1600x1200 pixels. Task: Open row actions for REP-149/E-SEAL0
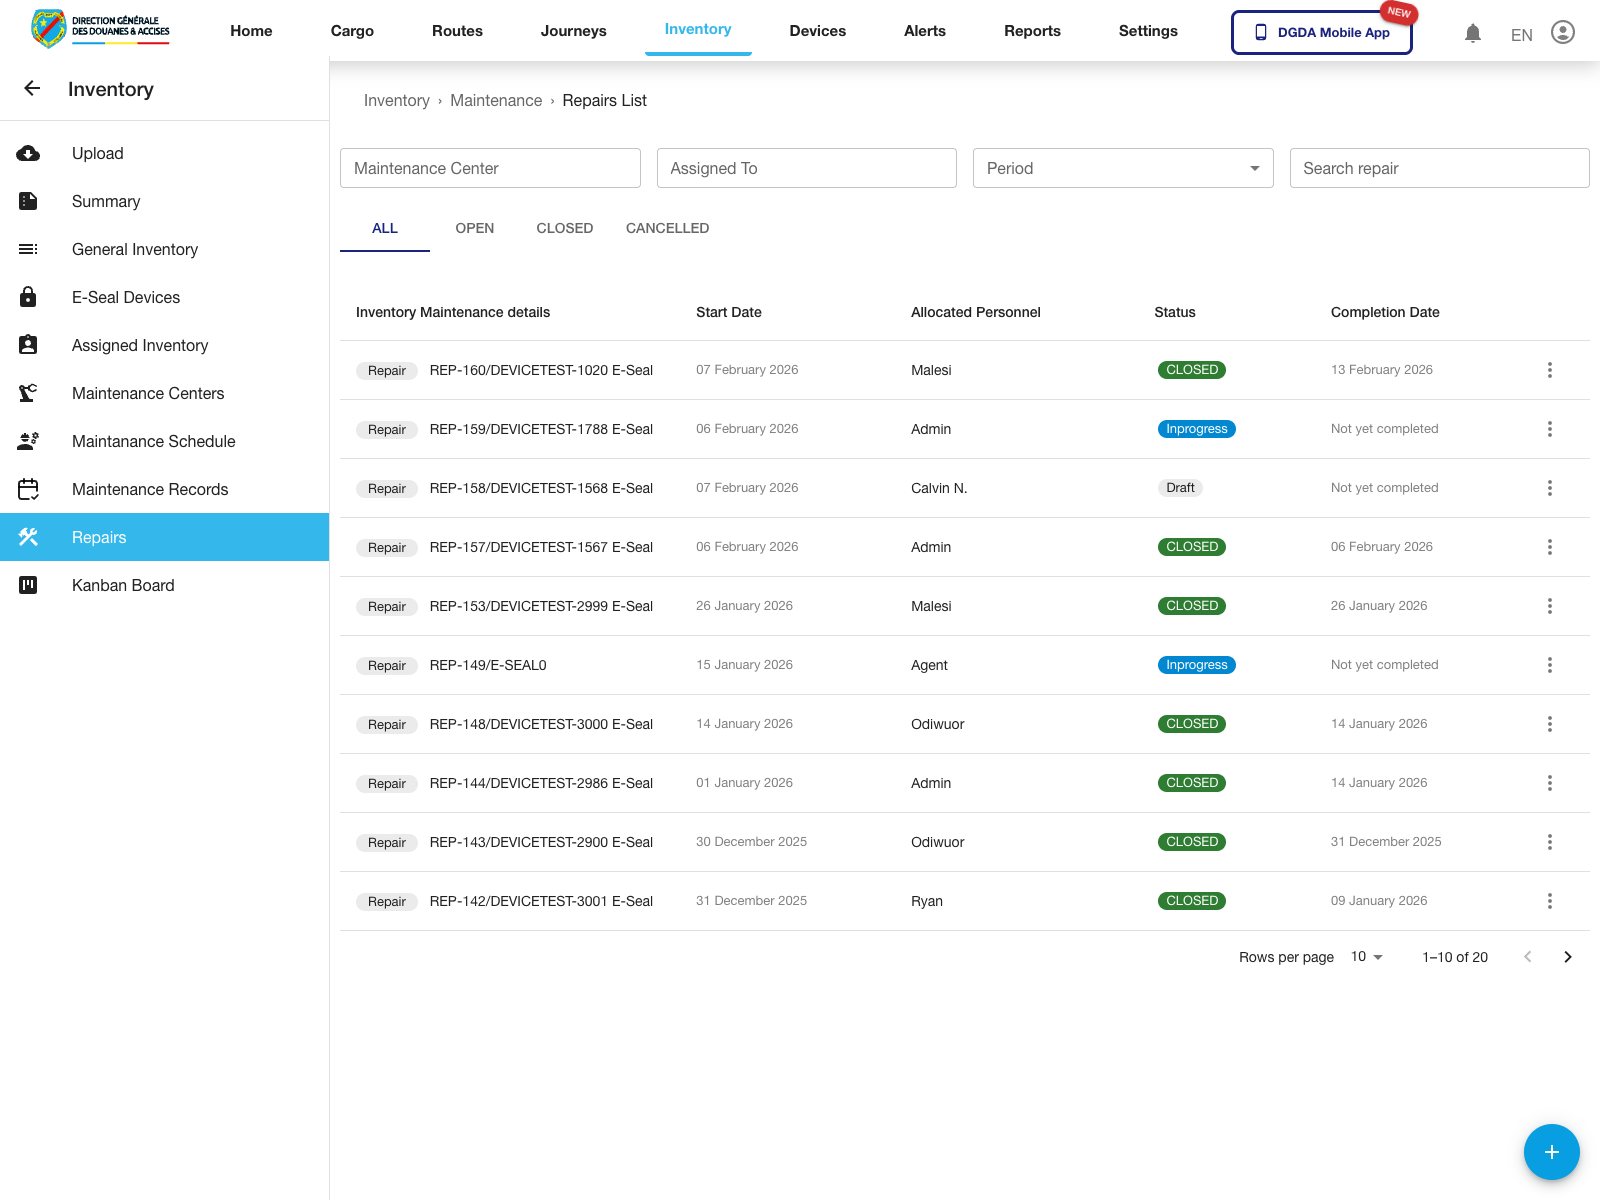tap(1549, 665)
